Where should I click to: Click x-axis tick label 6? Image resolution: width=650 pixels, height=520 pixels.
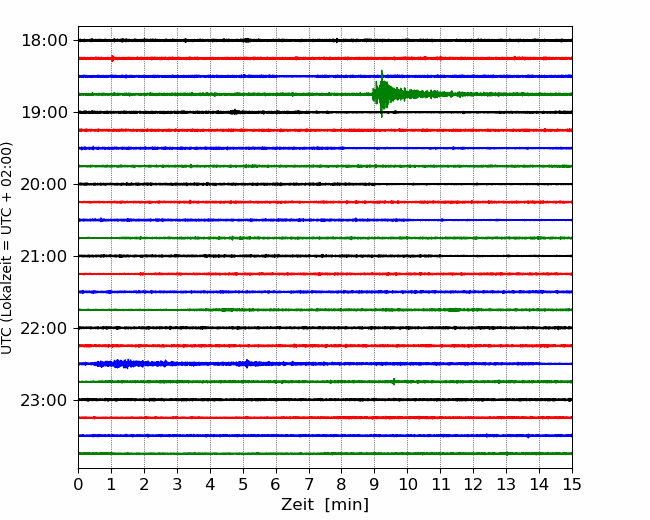(276, 484)
